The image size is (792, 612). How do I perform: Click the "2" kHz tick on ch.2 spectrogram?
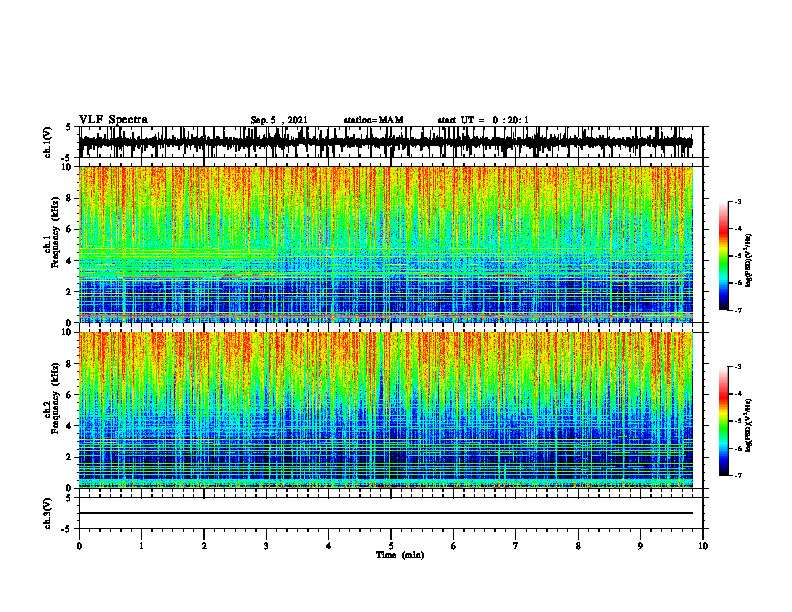point(70,458)
